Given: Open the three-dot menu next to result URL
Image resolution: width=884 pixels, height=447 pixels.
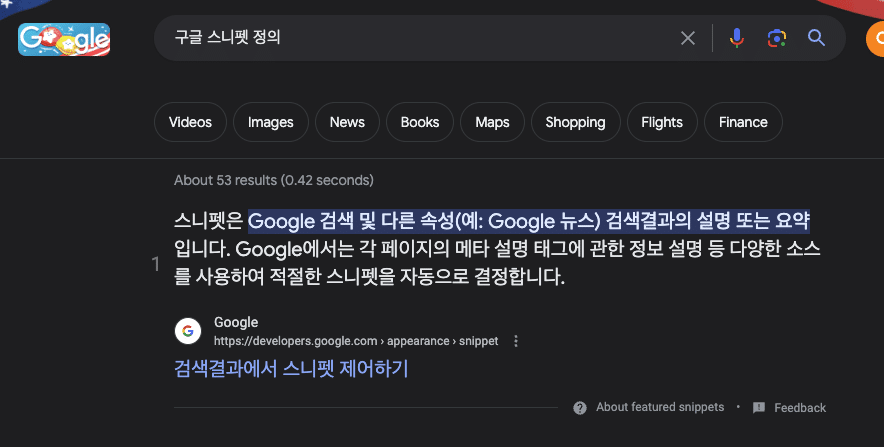Looking at the screenshot, I should [515, 341].
